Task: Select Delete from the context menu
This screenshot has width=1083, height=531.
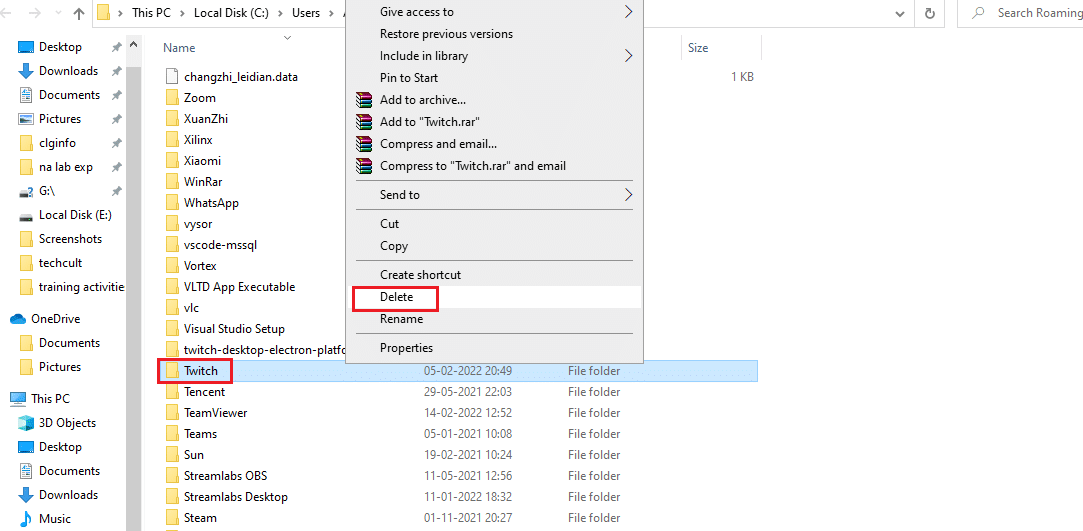Action: click(x=396, y=297)
